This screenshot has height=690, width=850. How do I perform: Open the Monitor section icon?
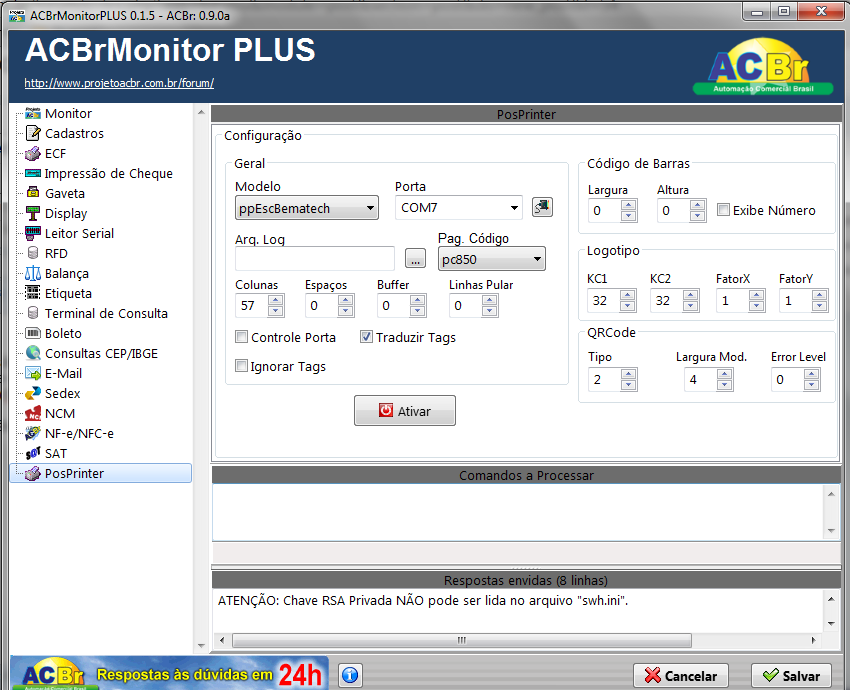(33, 113)
